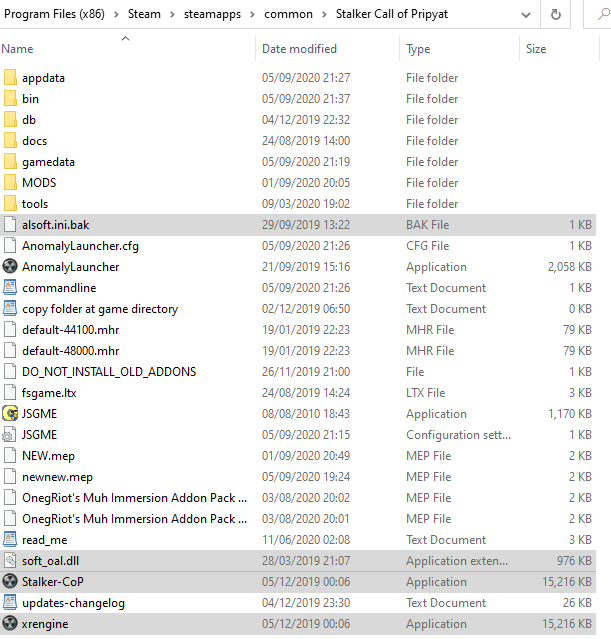The height and width of the screenshot is (639, 611).
Task: Click the xrengine file name
Action: point(45,624)
